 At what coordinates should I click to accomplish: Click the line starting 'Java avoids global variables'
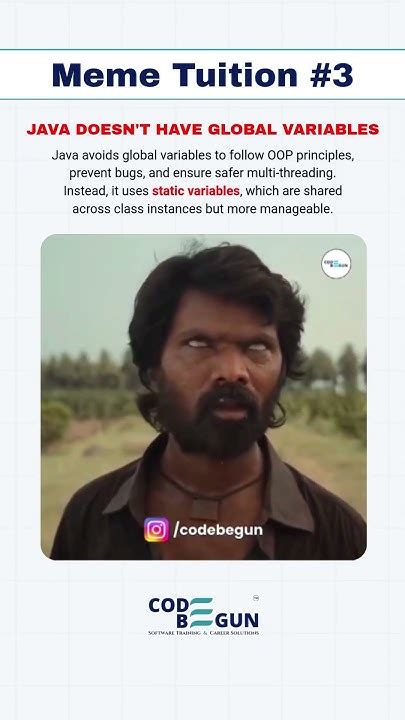pos(202,155)
